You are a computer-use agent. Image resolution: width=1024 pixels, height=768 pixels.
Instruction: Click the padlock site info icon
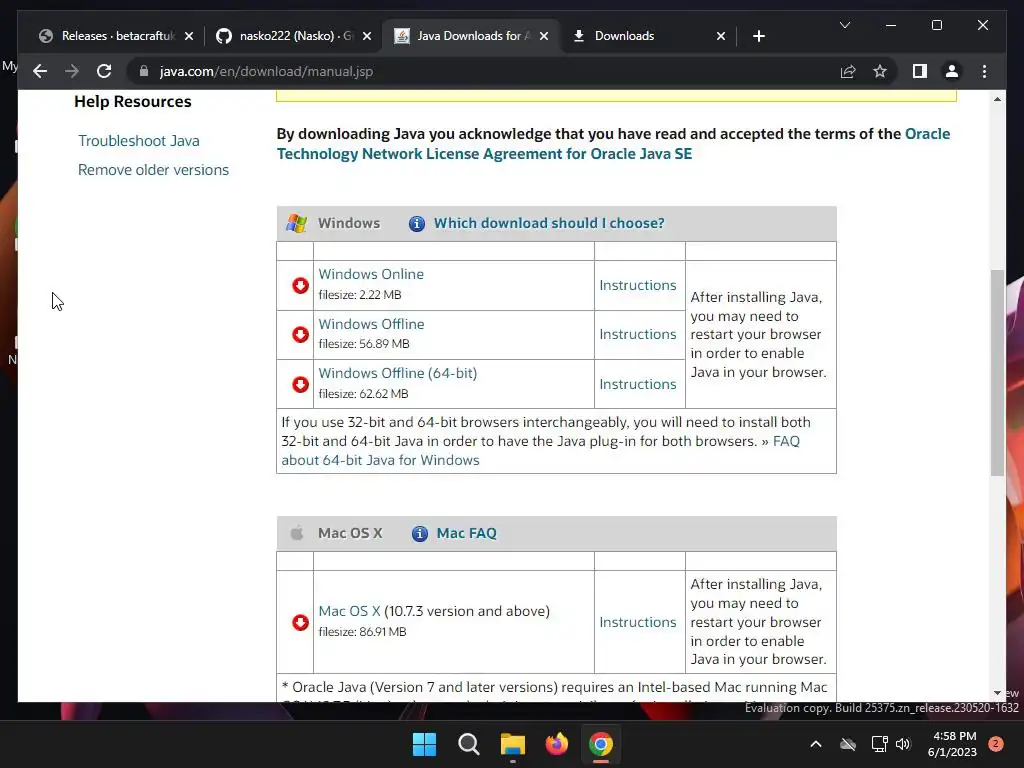tap(144, 71)
